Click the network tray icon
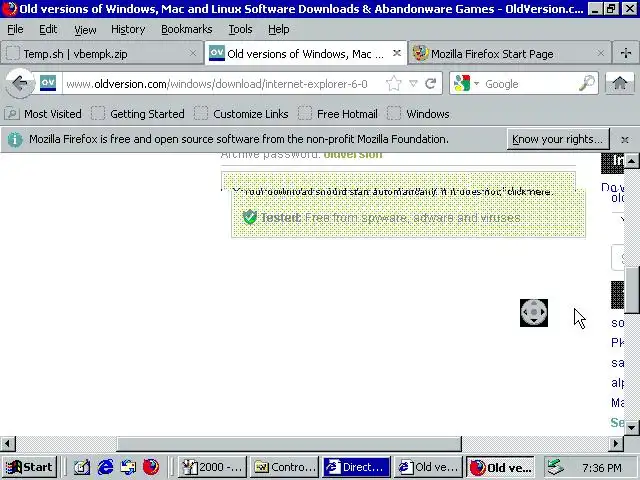The width and height of the screenshot is (640, 480). tap(555, 467)
